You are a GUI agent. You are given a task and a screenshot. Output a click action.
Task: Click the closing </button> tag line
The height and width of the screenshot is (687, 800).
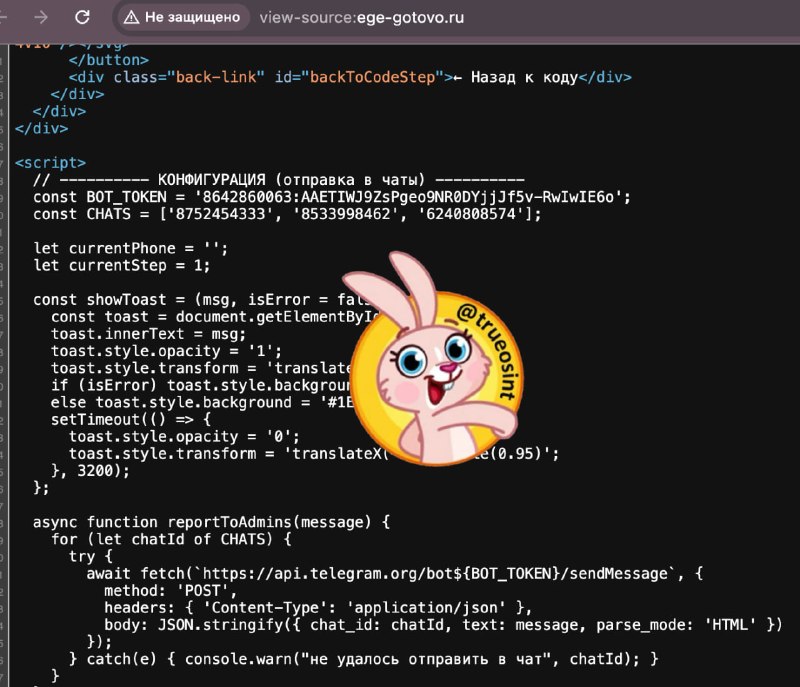109,60
